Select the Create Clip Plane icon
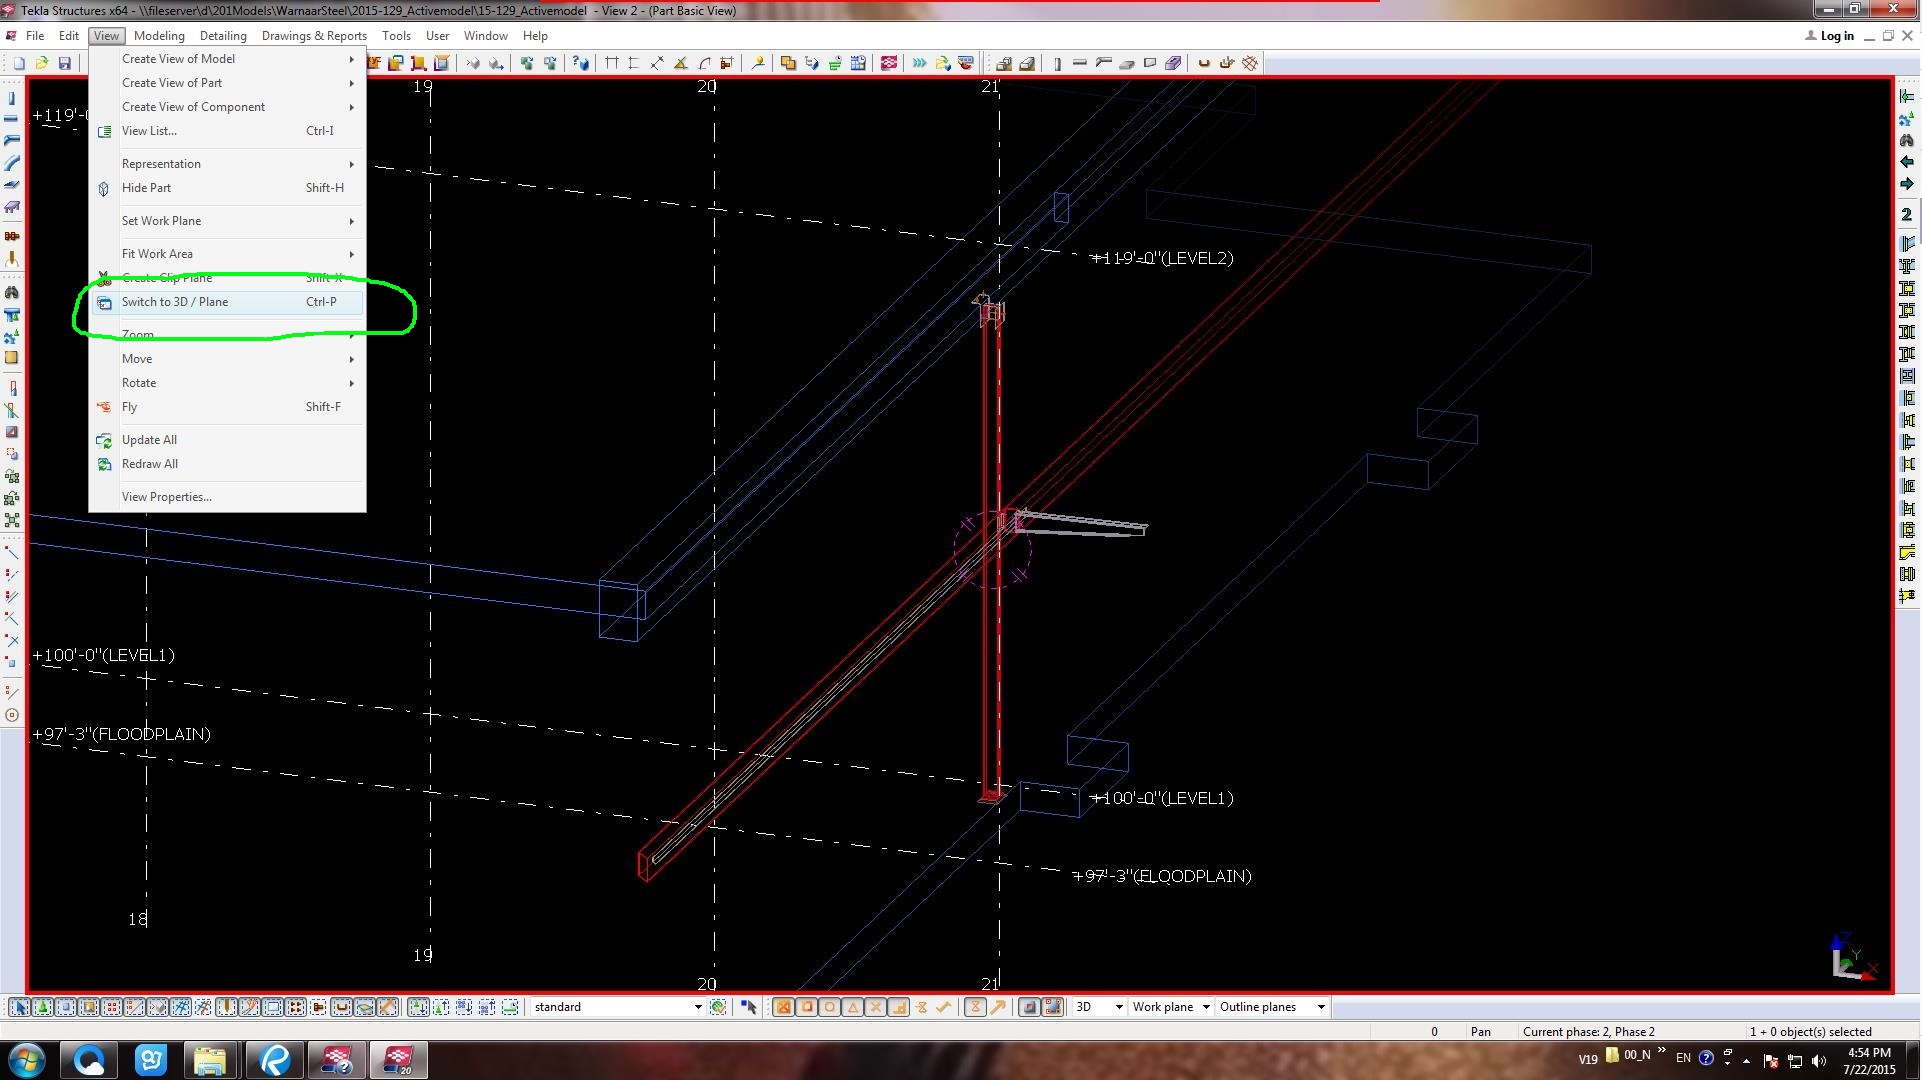This screenshot has height=1080, width=1922. pos(106,277)
